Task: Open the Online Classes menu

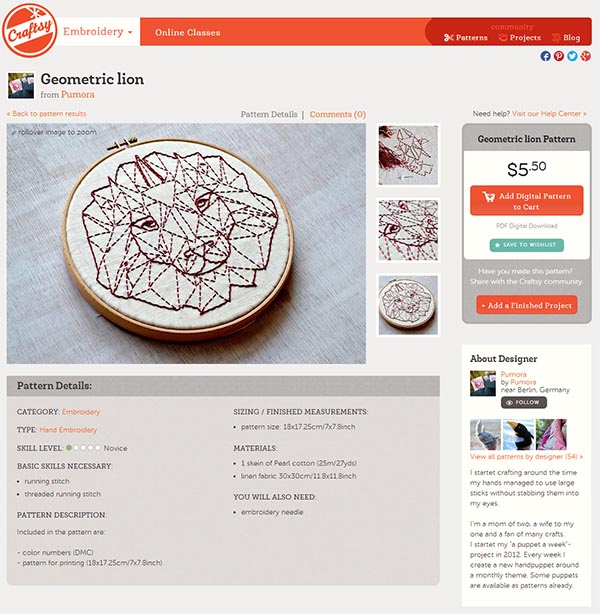Action: point(188,33)
